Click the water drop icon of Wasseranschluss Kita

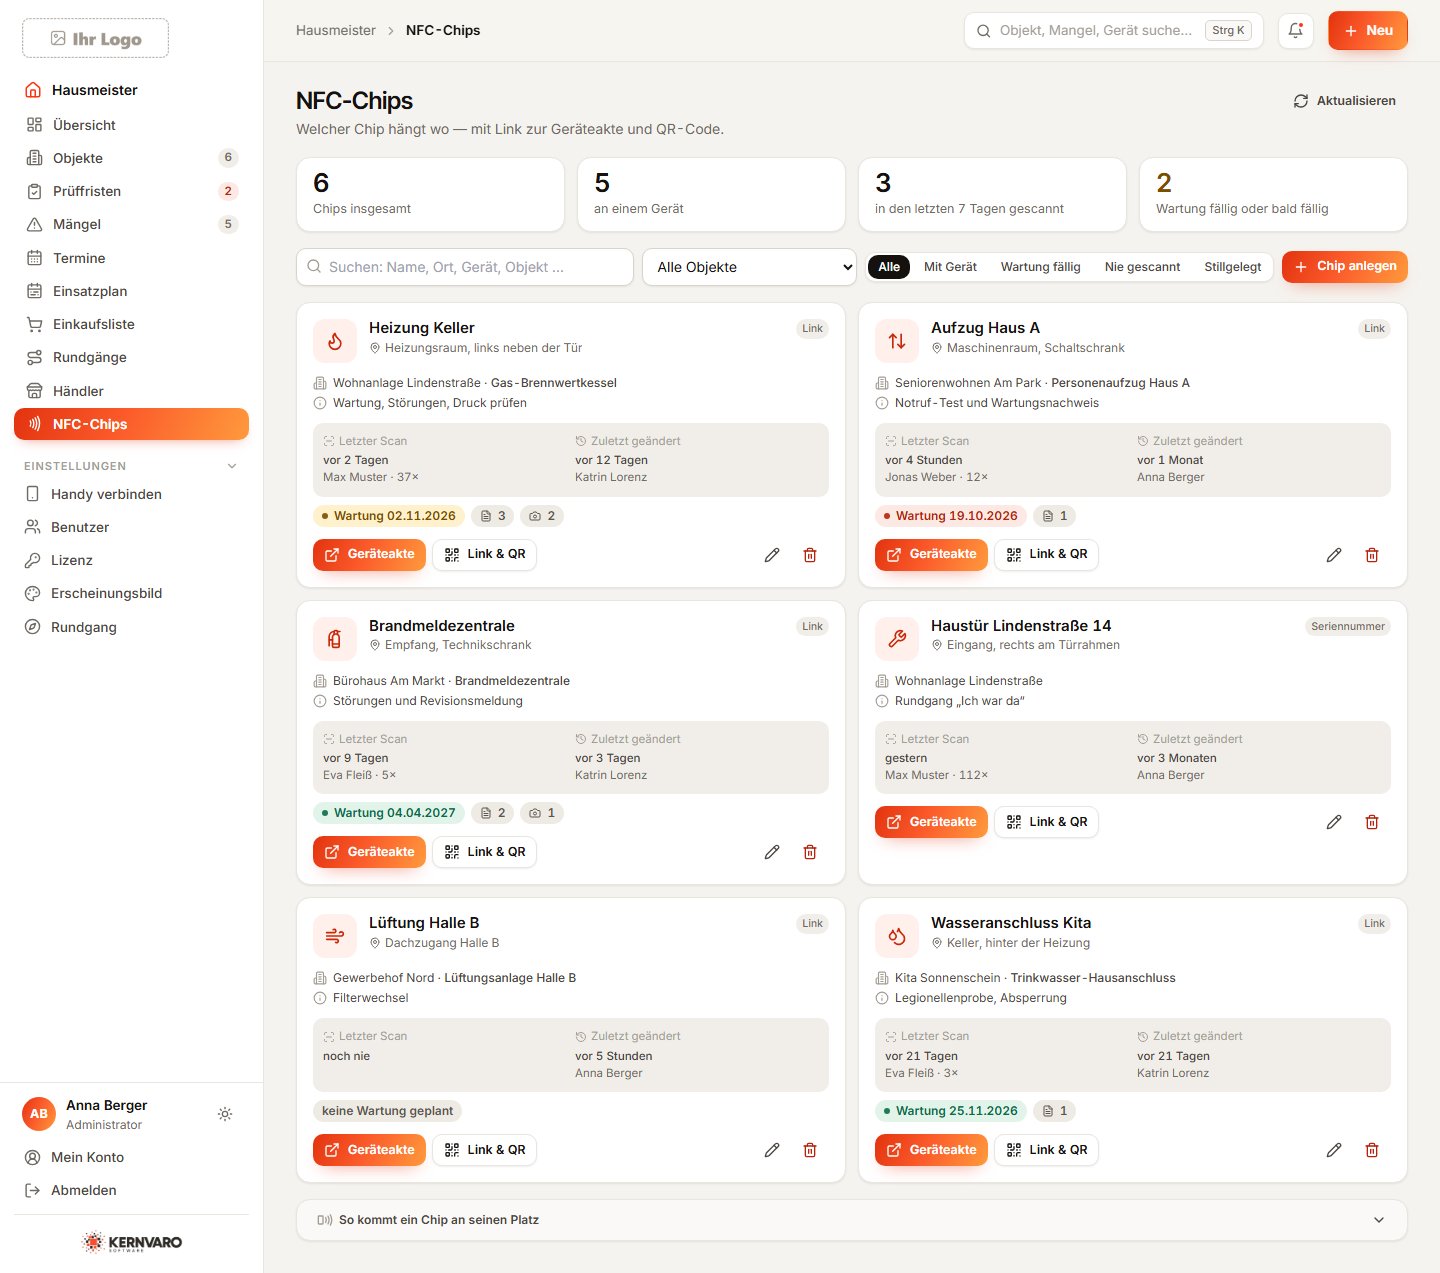point(897,936)
